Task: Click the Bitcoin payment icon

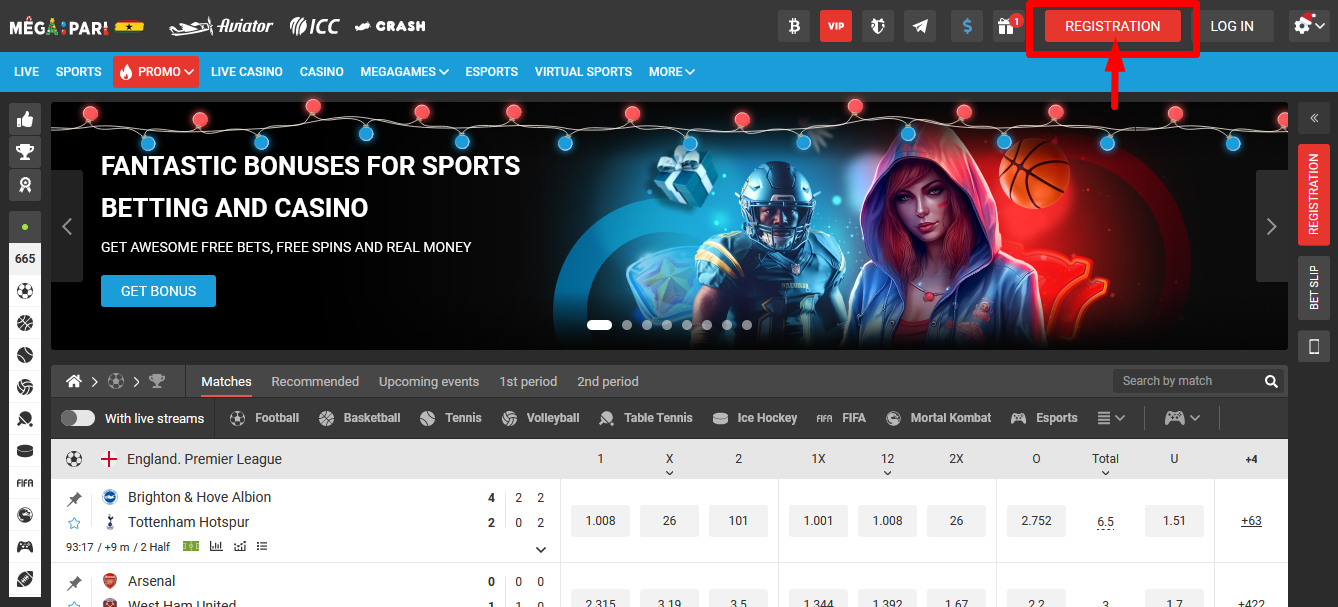Action: tap(794, 26)
